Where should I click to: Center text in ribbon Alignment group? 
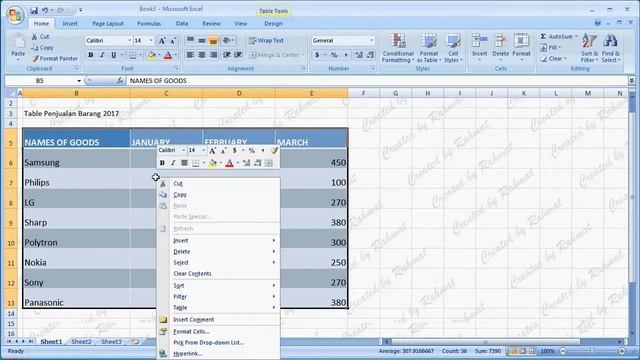click(x=202, y=55)
